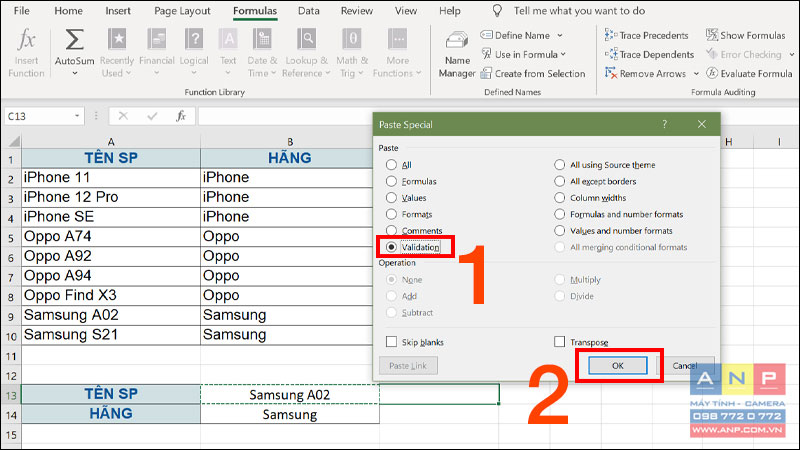
Task: Open the Logical functions icon
Action: coord(194,39)
